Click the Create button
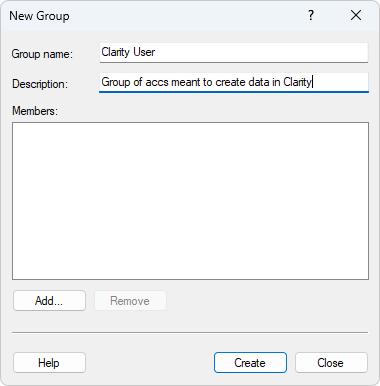Viewport: 380px width, 386px height. click(x=250, y=362)
